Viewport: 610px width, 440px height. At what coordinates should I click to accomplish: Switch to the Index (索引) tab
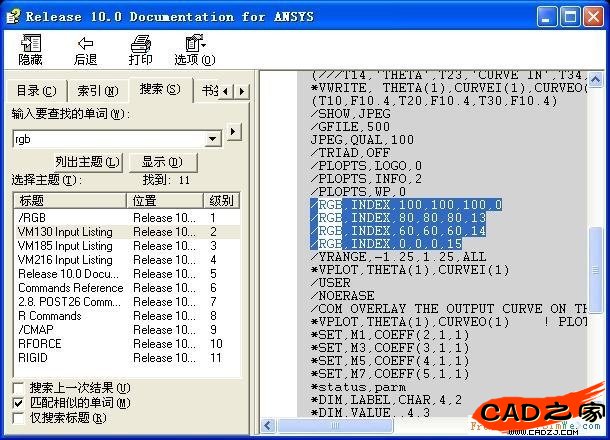click(x=97, y=91)
